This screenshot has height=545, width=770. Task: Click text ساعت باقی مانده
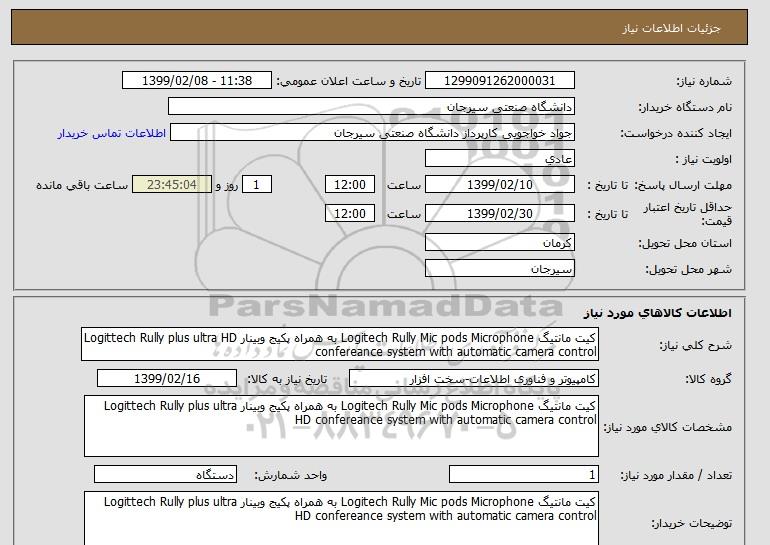82,185
